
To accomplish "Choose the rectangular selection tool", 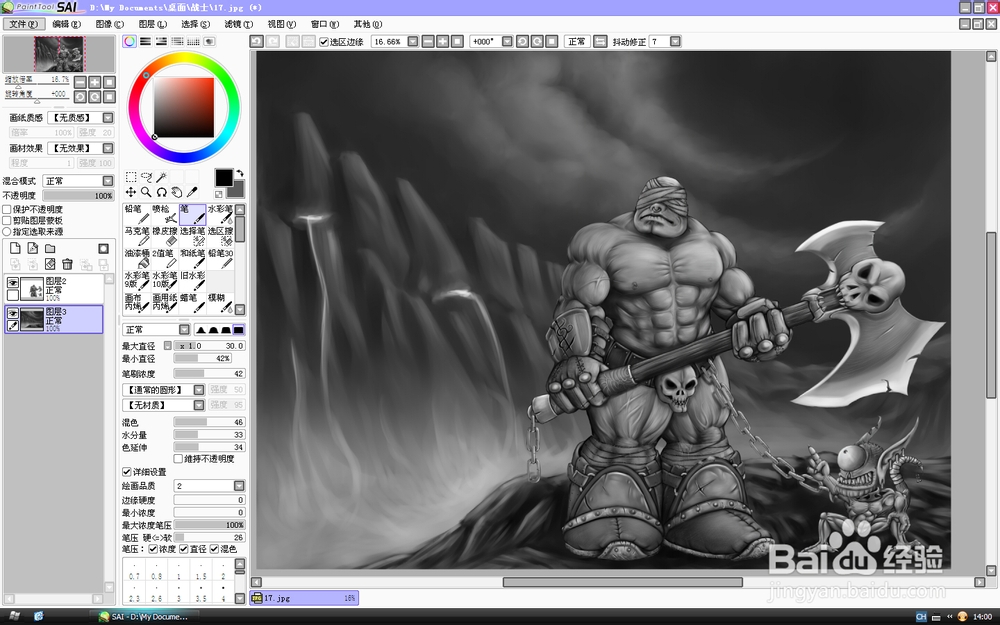I will [x=131, y=177].
